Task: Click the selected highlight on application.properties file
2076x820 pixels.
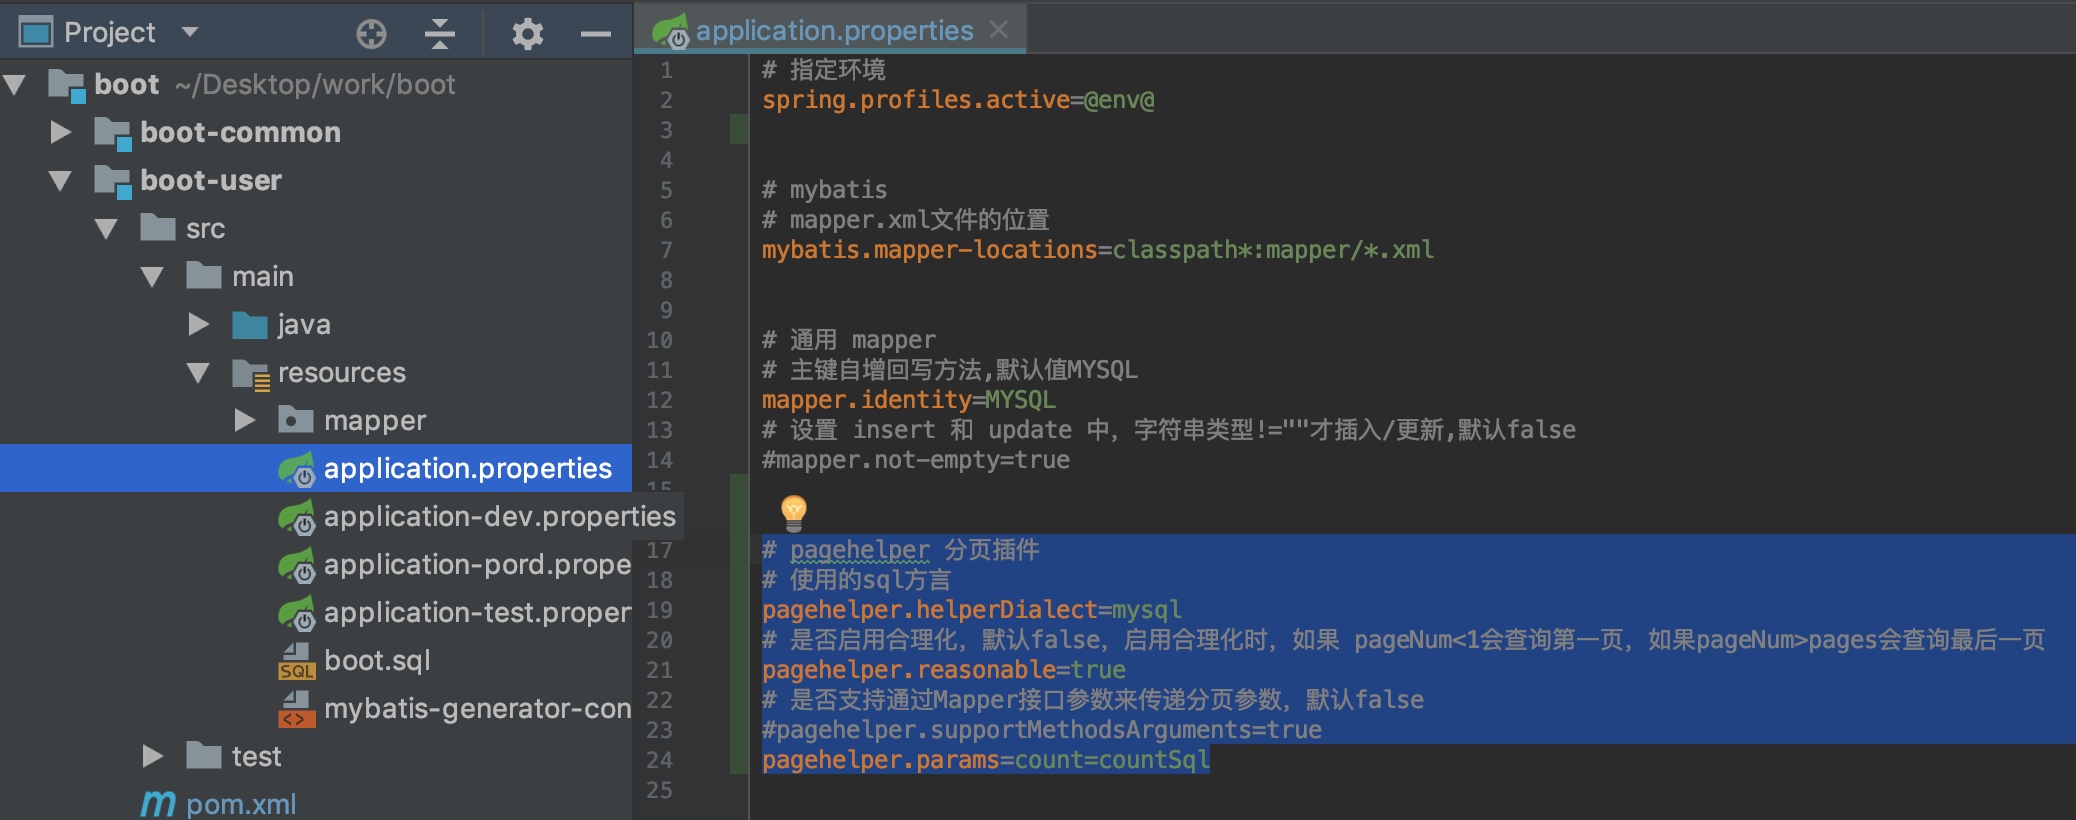Action: pyautogui.click(x=468, y=467)
